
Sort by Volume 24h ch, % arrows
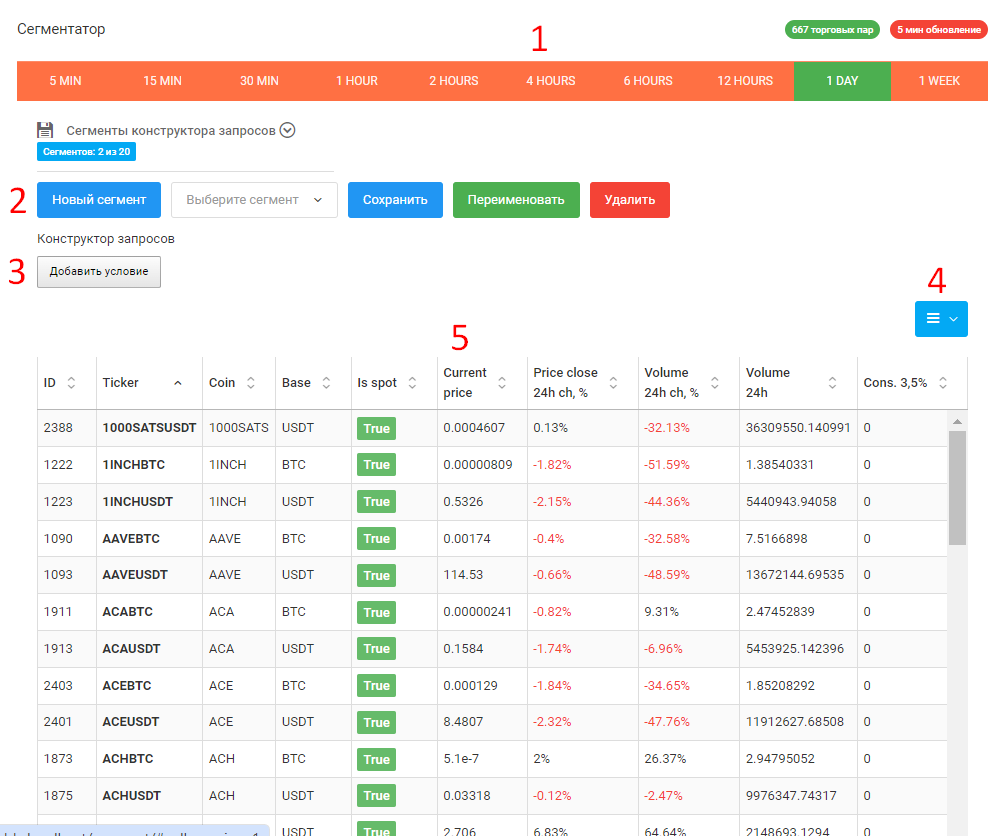(x=715, y=383)
